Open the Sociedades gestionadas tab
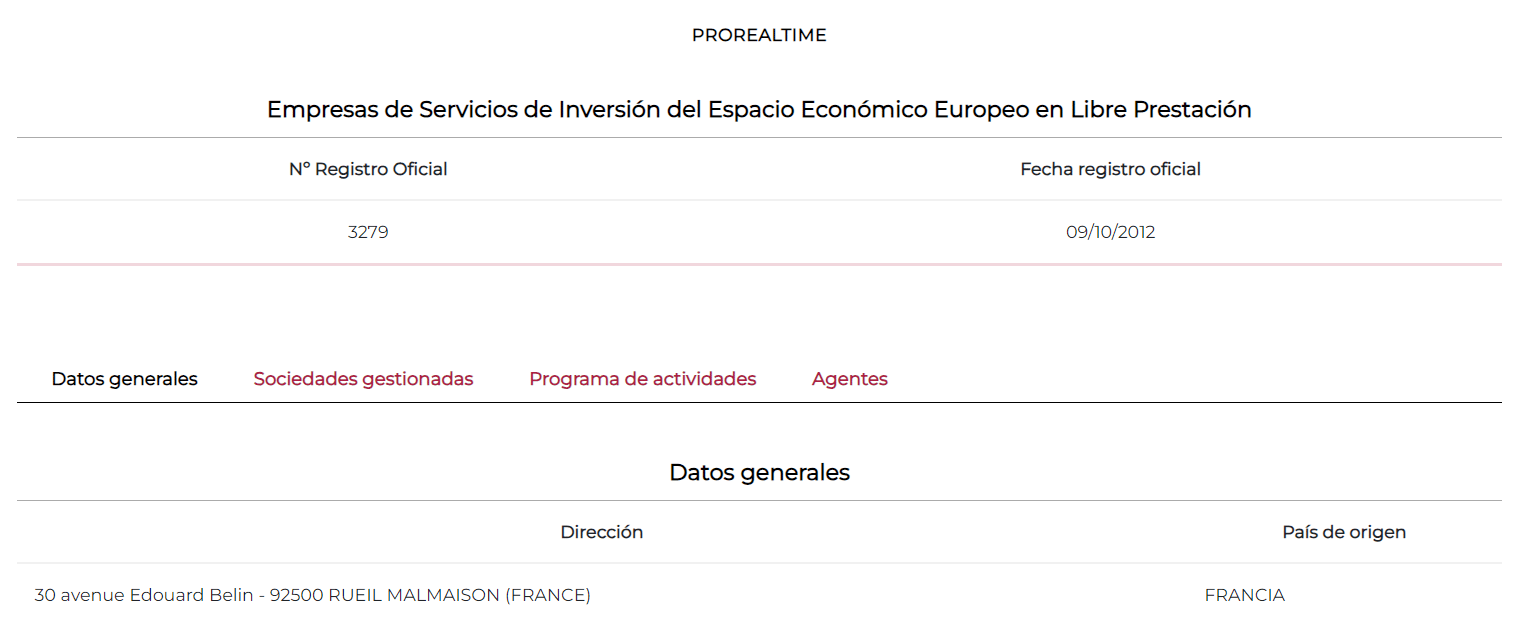 pos(363,379)
